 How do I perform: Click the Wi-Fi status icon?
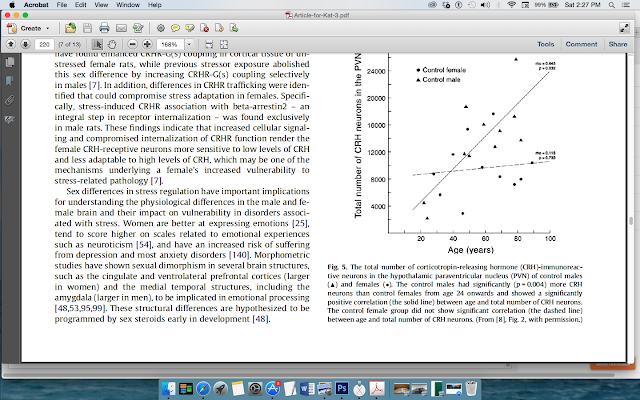pos(511,5)
